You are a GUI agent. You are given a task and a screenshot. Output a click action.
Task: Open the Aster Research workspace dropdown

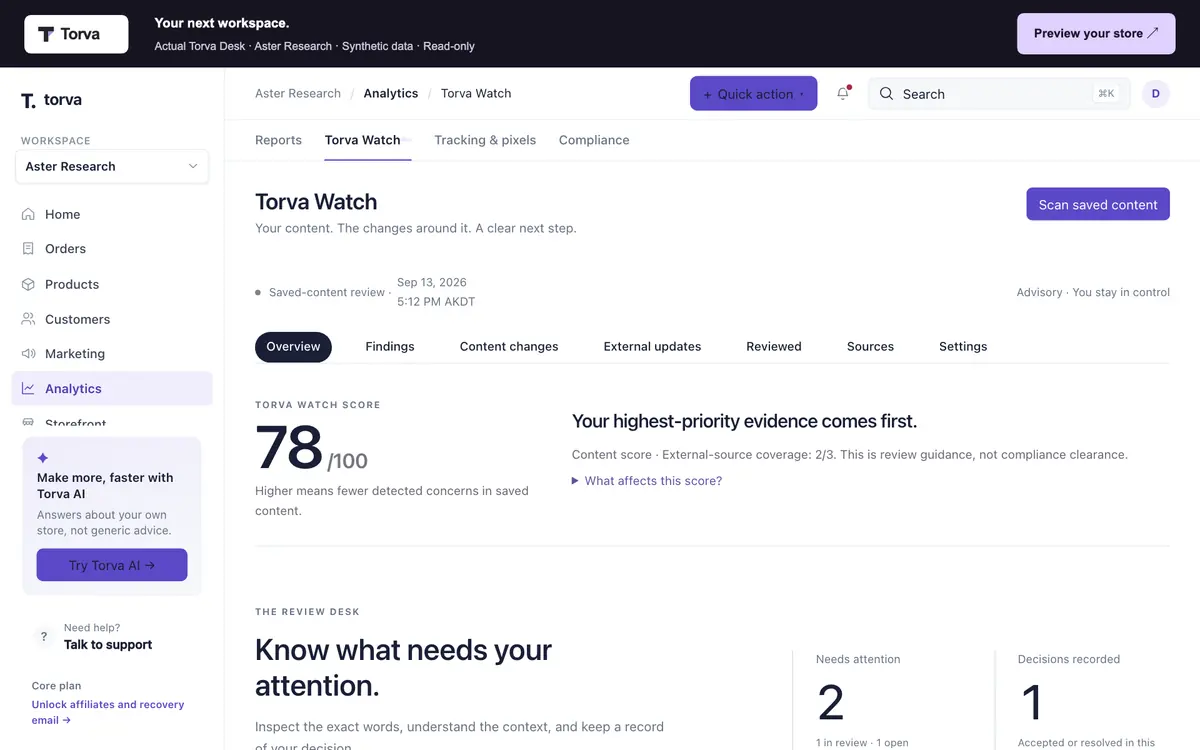coord(112,166)
